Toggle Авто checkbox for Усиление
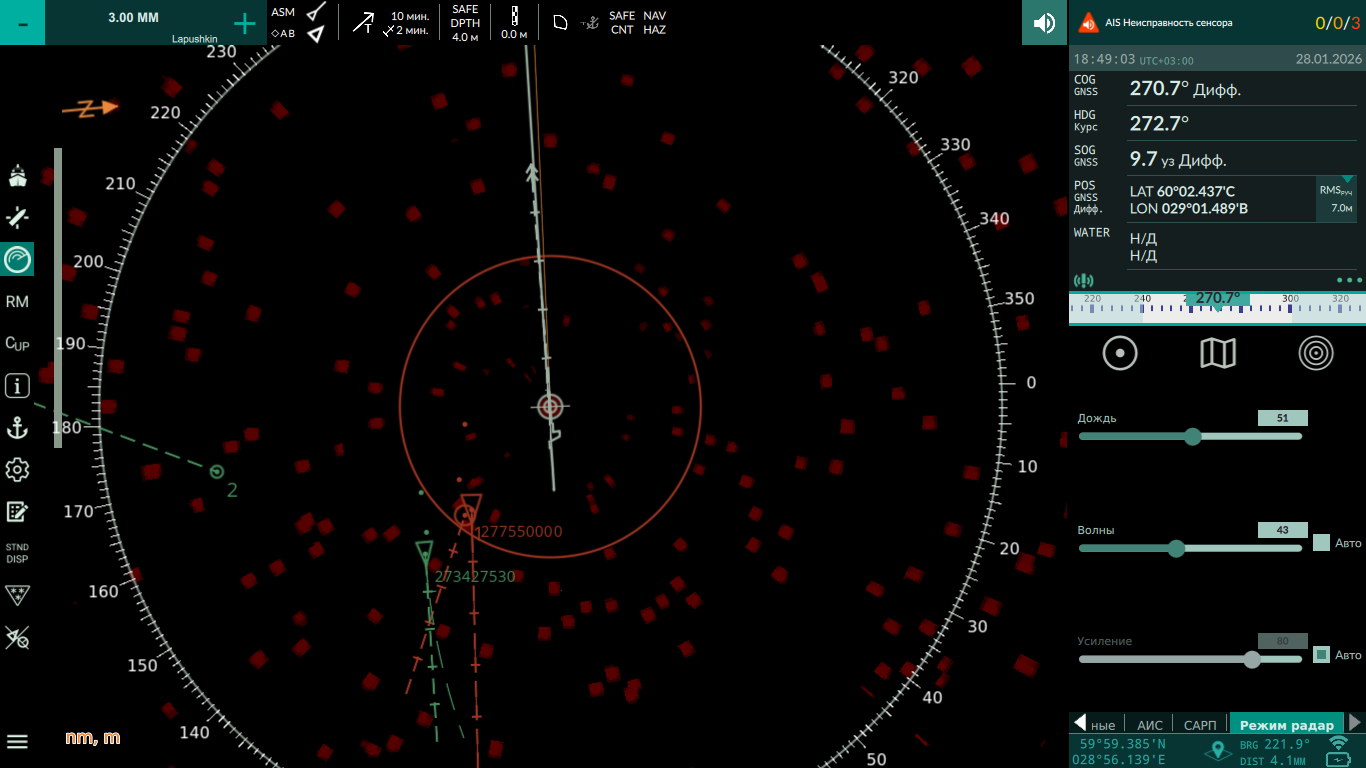 pyautogui.click(x=1321, y=655)
